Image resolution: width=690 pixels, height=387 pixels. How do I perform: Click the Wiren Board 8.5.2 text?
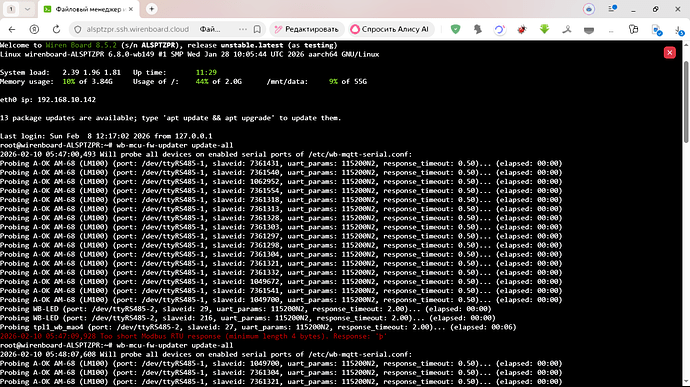tap(81, 45)
